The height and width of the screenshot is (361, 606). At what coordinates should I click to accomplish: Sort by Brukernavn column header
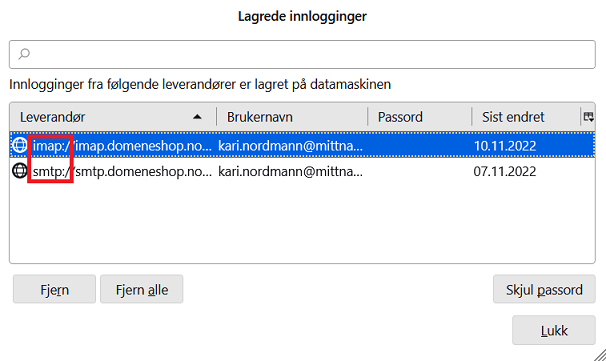[292, 117]
